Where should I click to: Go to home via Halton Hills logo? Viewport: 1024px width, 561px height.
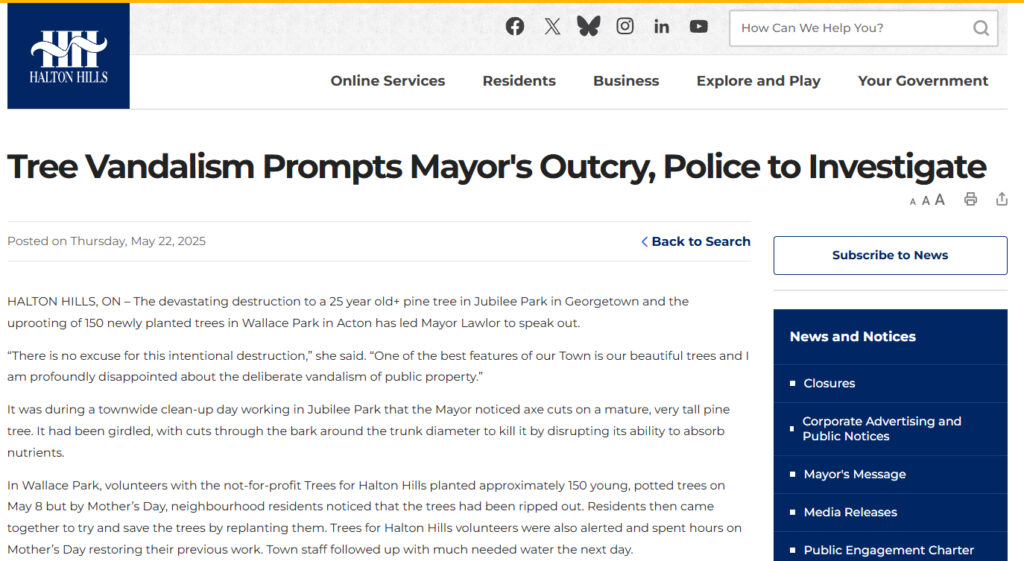pyautogui.click(x=69, y=56)
